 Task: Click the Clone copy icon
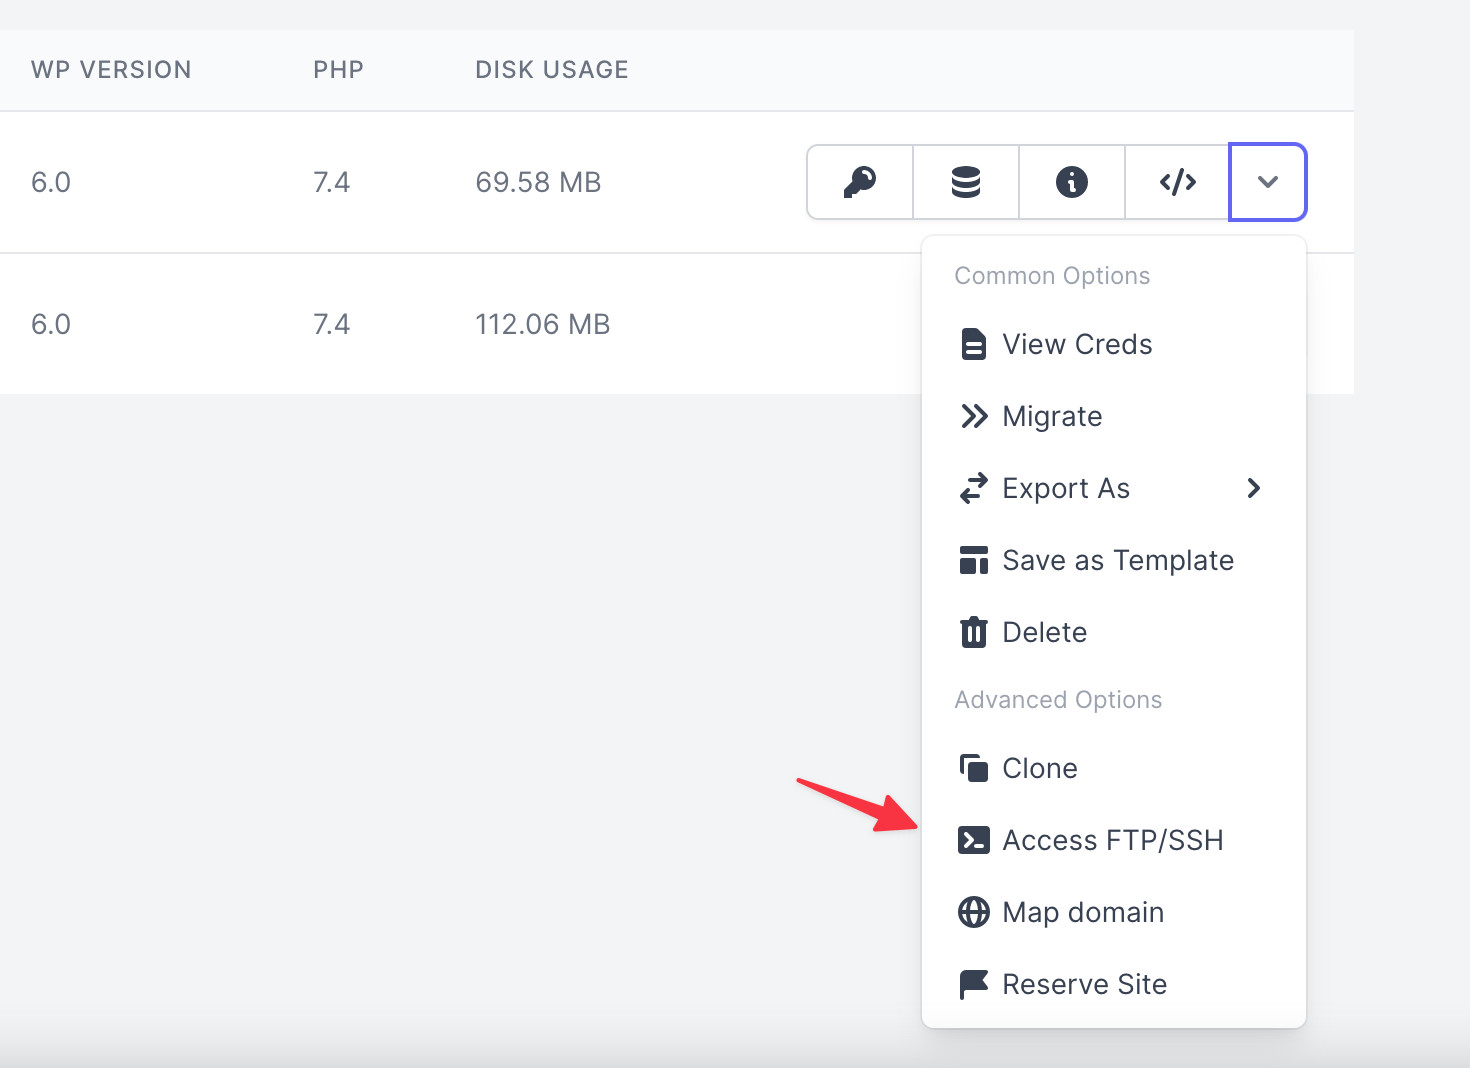(974, 768)
